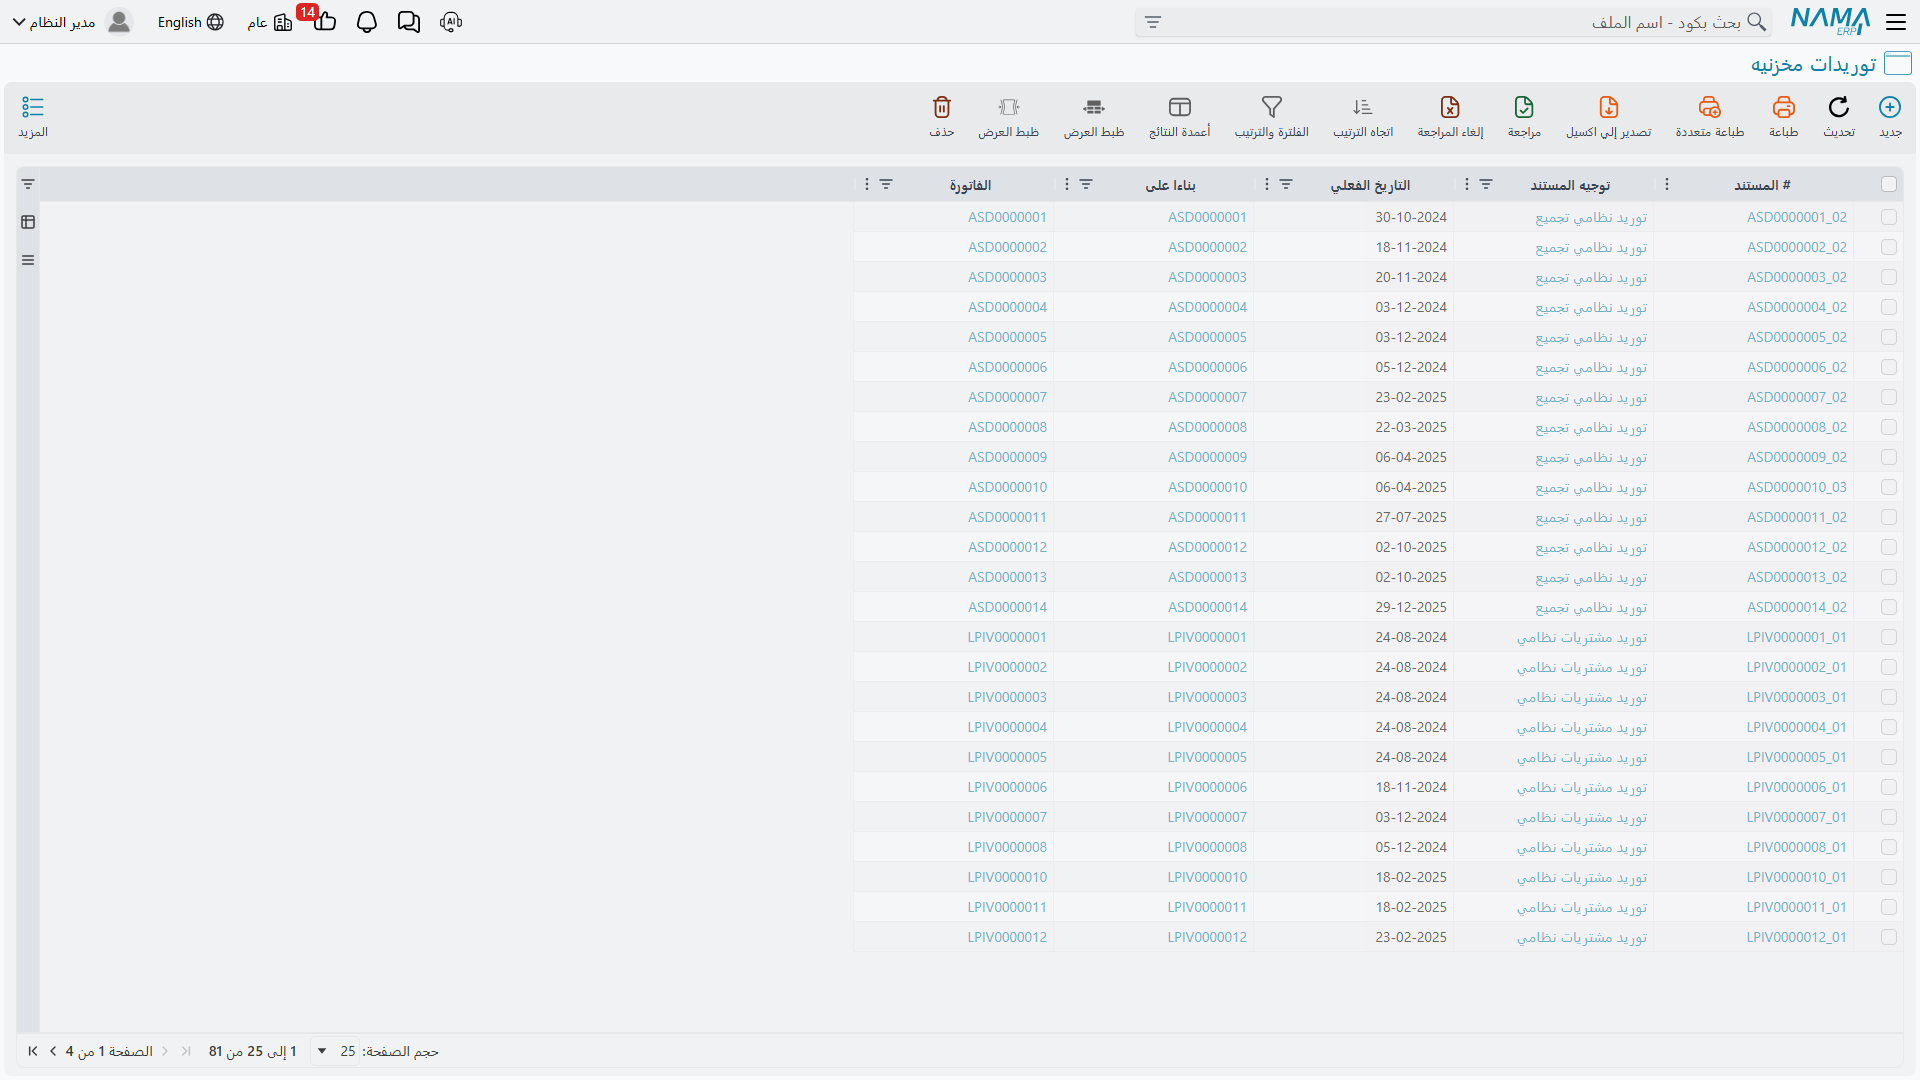Open Filter and Sort (الفلترة والترتيب)
Image resolution: width=1920 pixels, height=1080 pixels.
1272,107
